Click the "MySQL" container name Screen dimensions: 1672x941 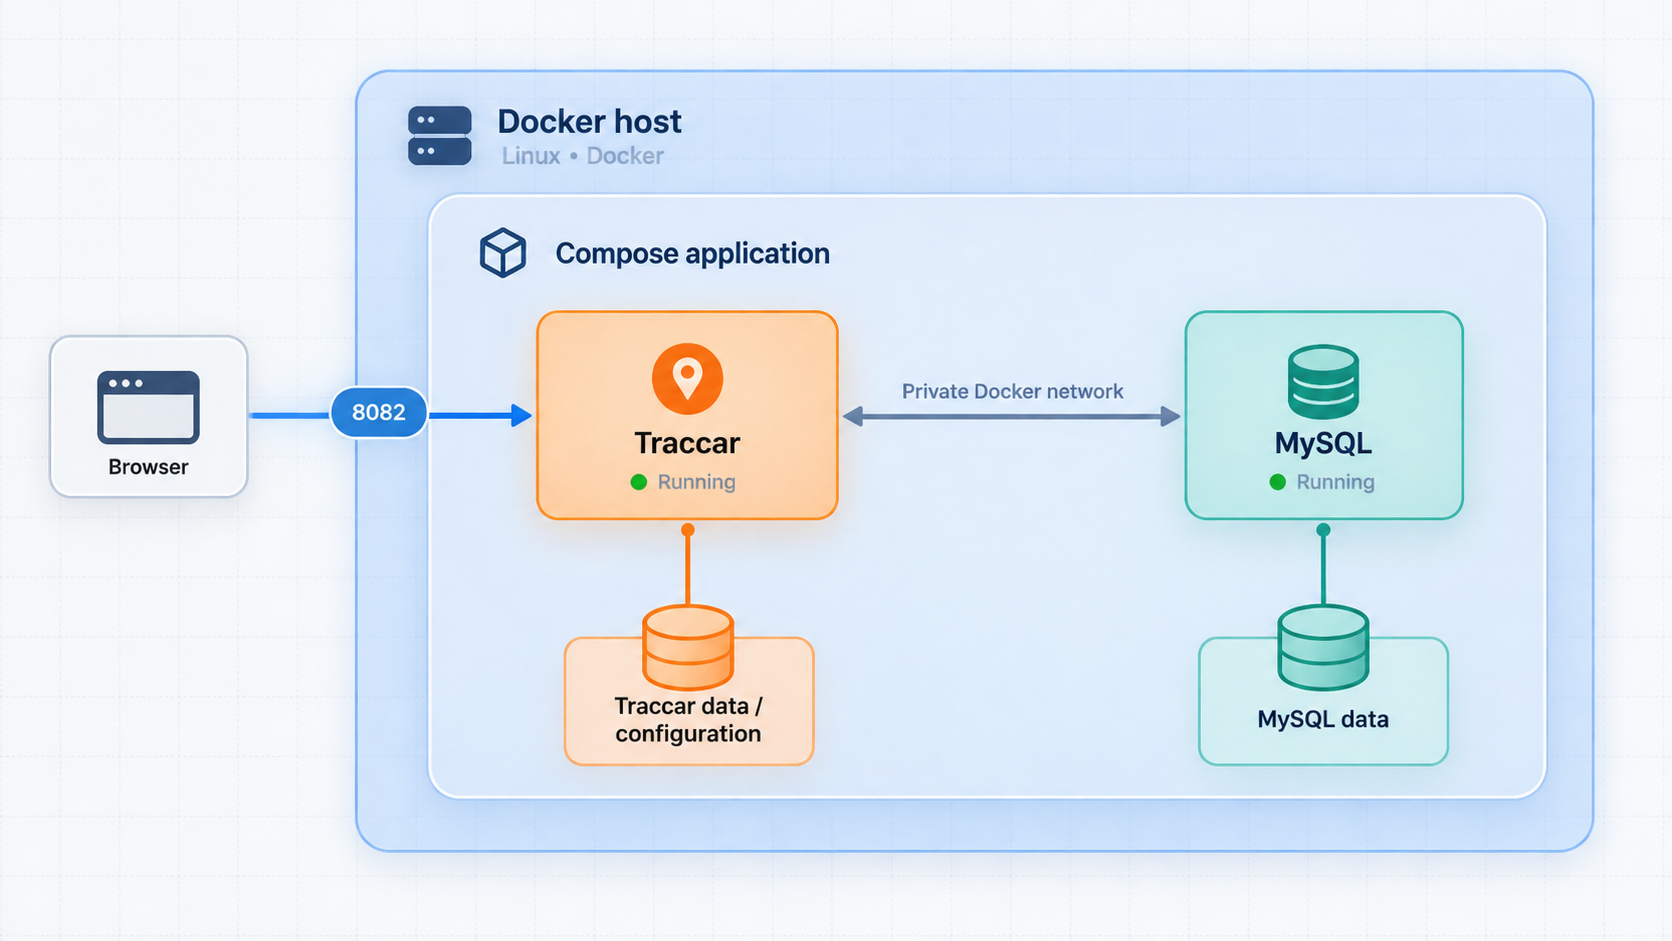coord(1323,443)
